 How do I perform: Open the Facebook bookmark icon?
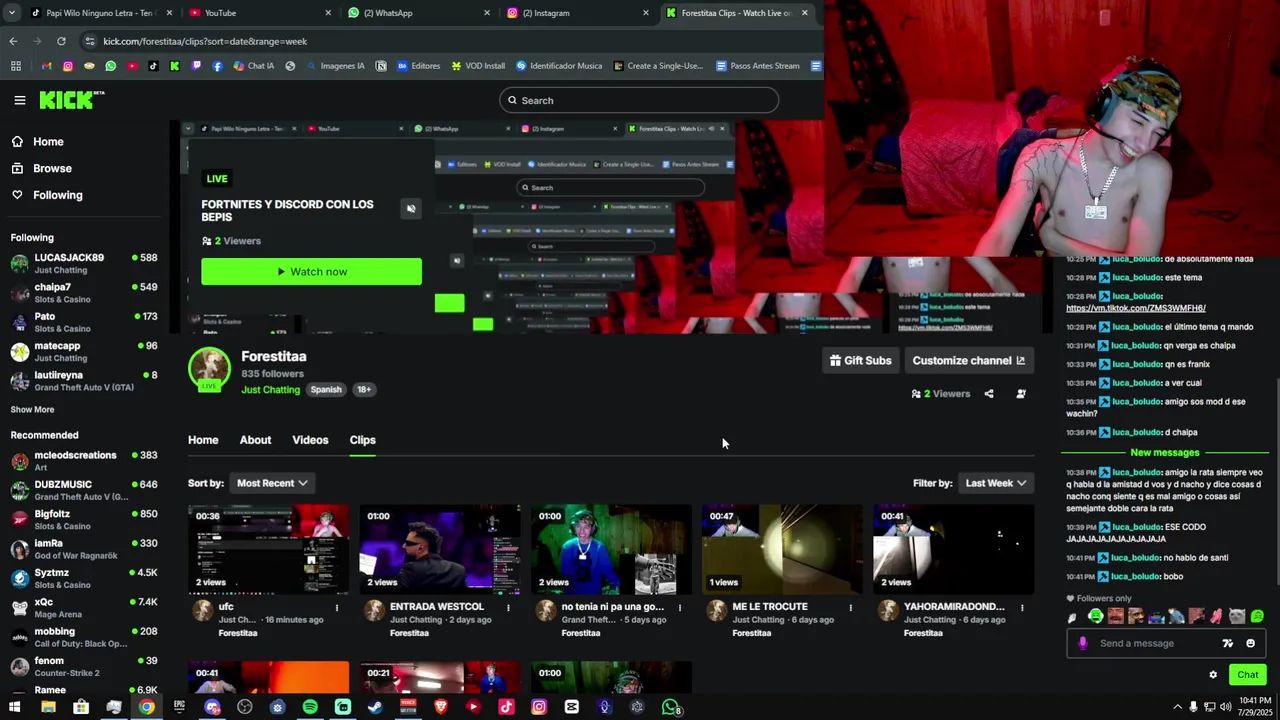point(217,66)
